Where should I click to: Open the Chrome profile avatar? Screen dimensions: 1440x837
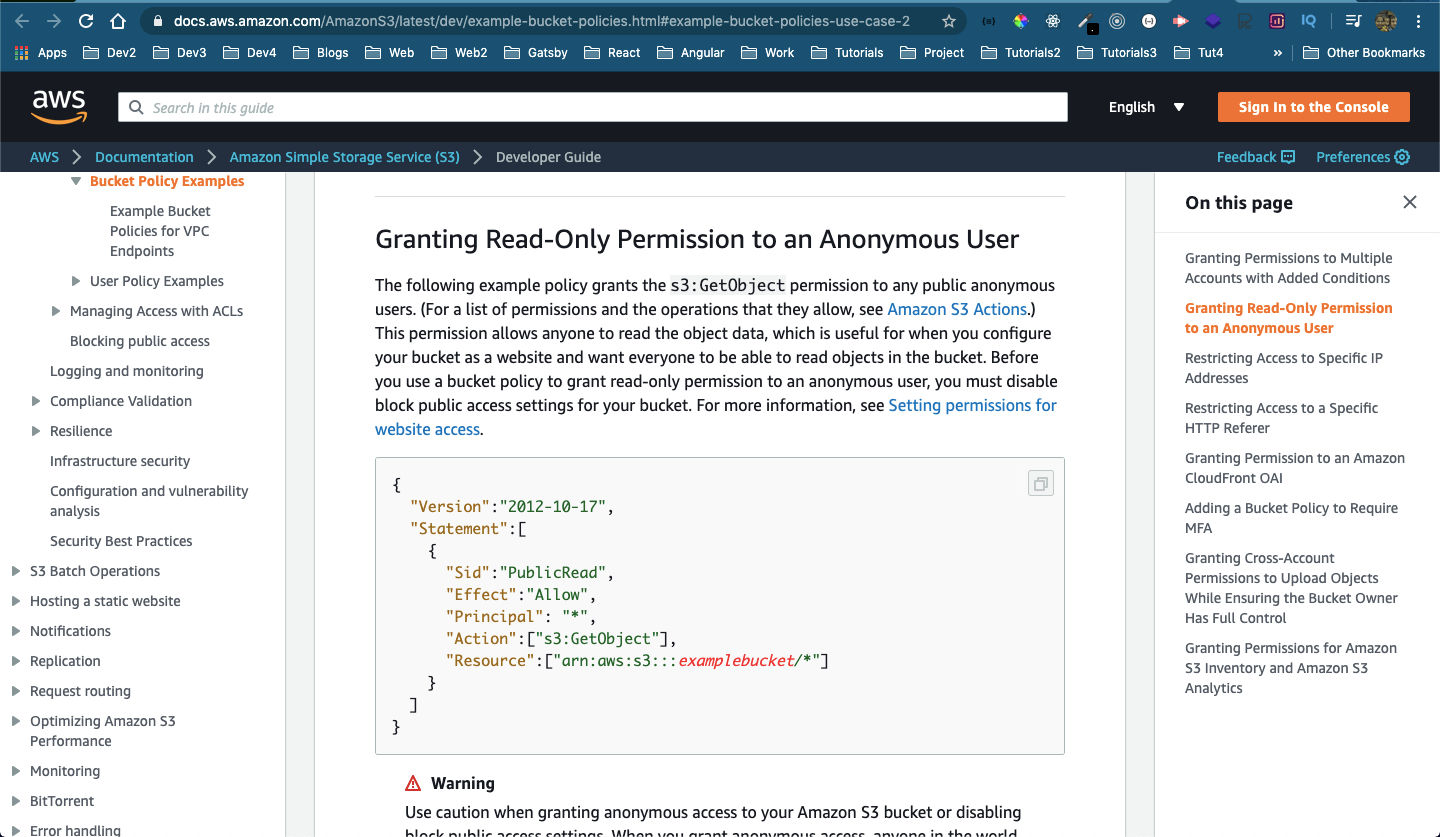click(x=1386, y=21)
